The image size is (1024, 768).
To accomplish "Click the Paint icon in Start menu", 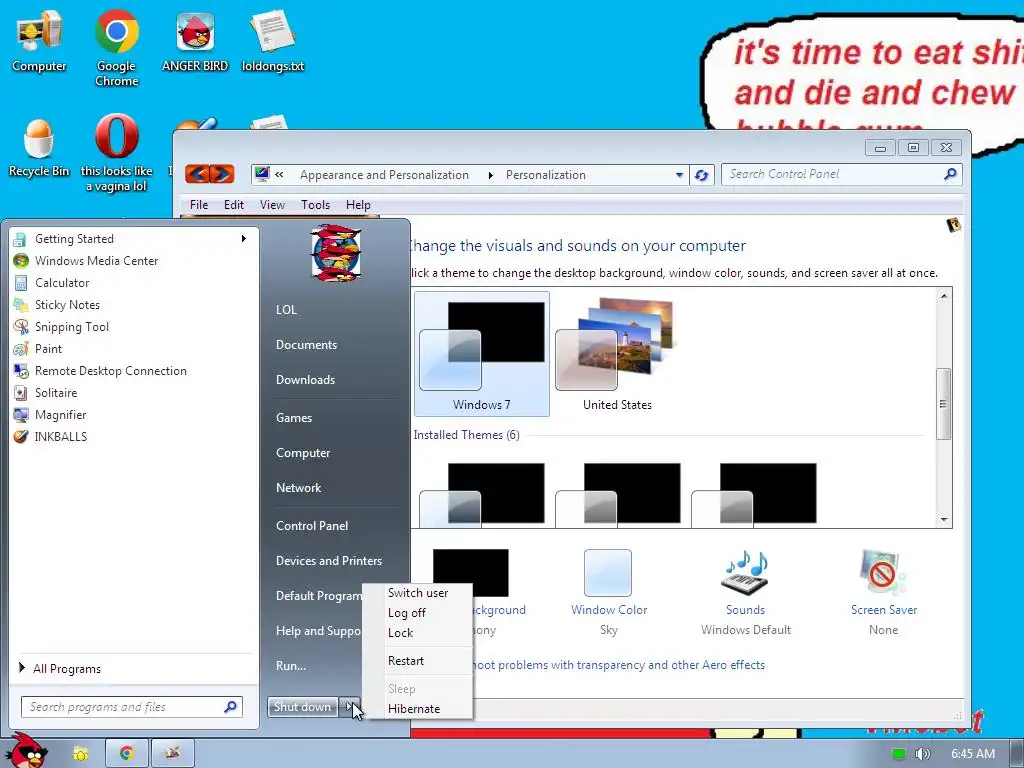I will tap(21, 349).
